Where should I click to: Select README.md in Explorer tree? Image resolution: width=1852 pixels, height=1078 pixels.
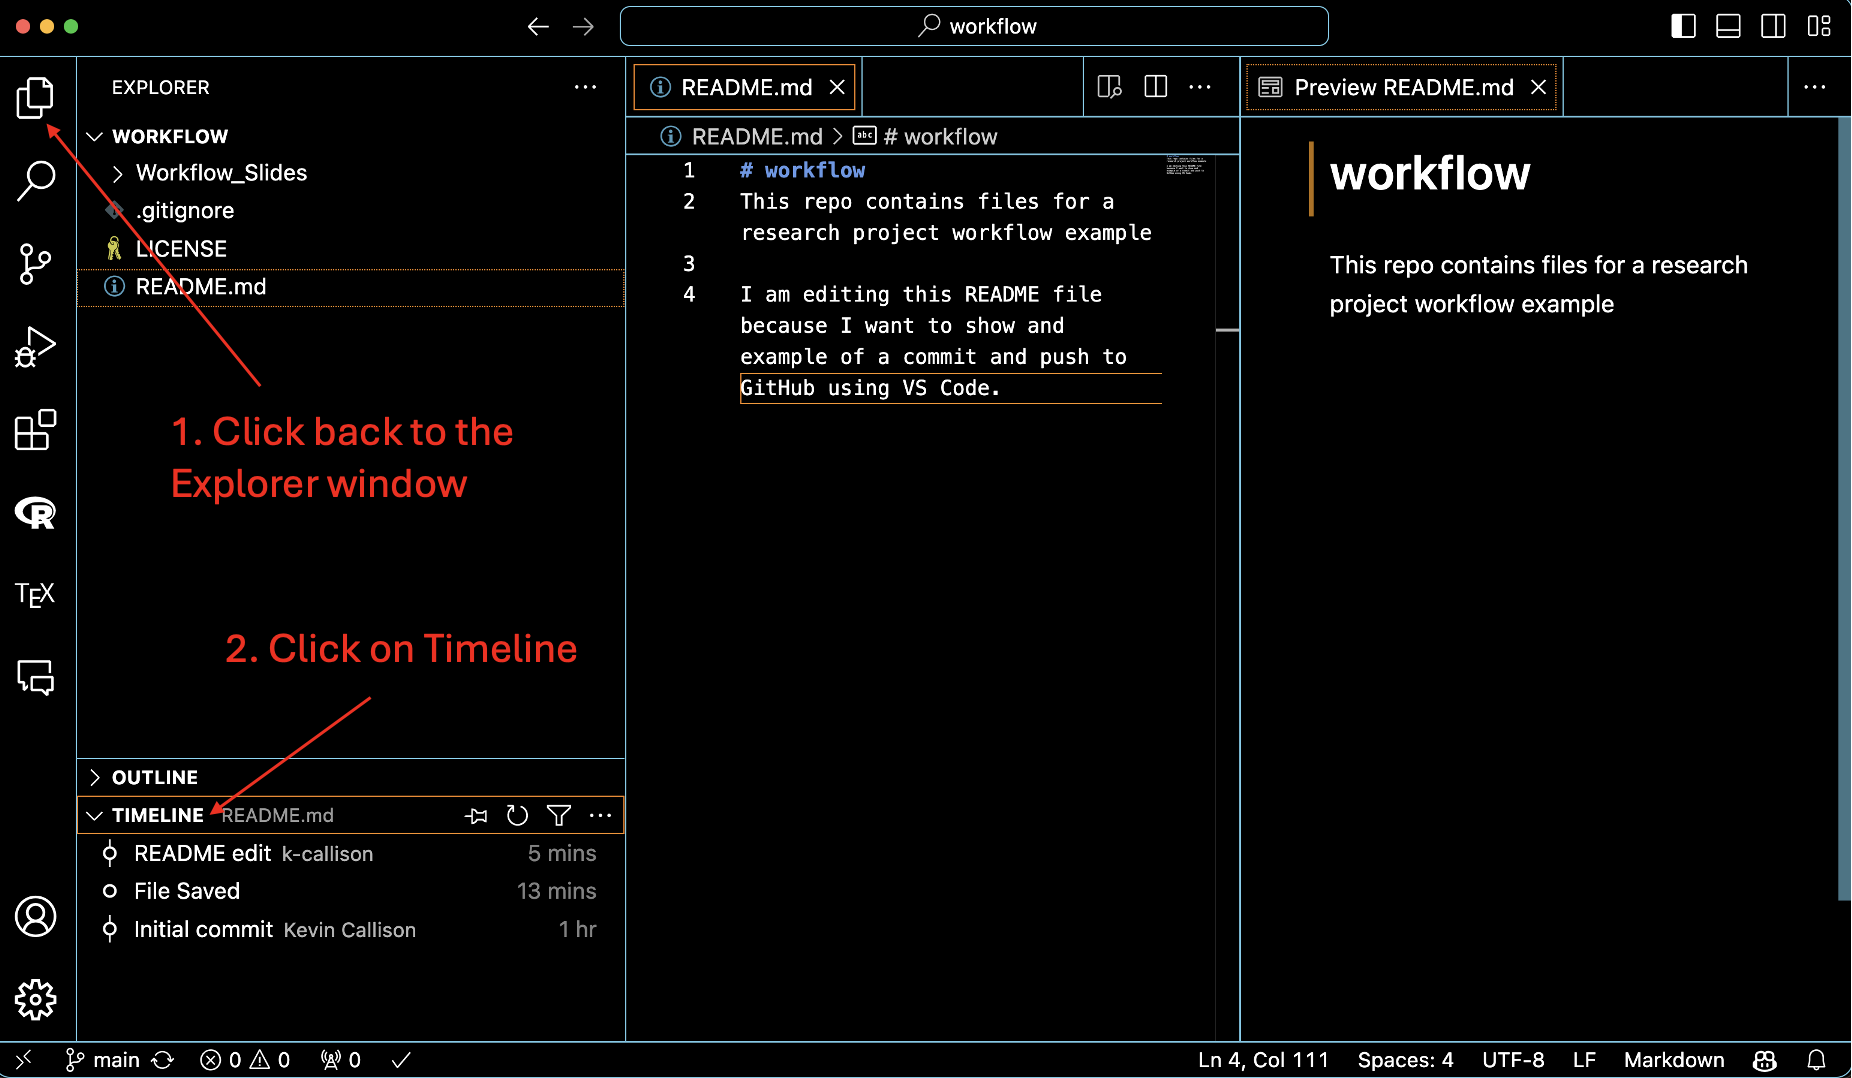coord(351,287)
